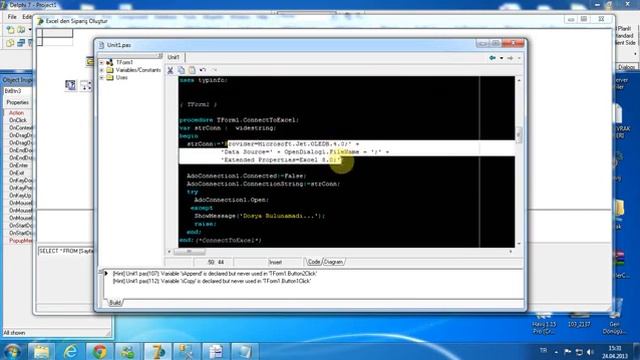Screen dimensions: 640x360
Task: Select the PopupMenu property row
Action: click(20, 241)
